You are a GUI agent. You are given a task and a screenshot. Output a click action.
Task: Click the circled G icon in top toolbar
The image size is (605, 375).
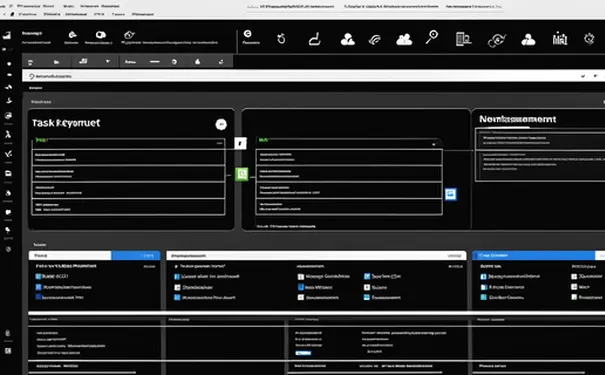247,34
